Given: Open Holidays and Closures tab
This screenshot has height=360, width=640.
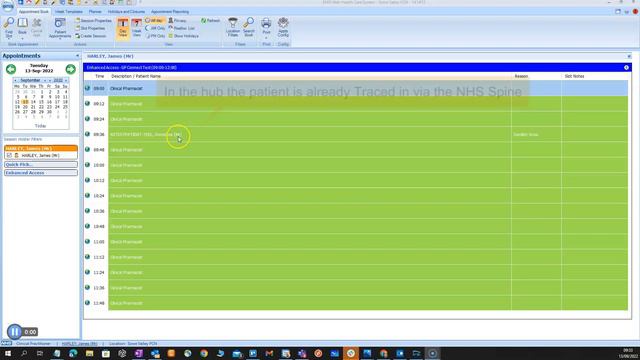Looking at the screenshot, I should point(126,12).
